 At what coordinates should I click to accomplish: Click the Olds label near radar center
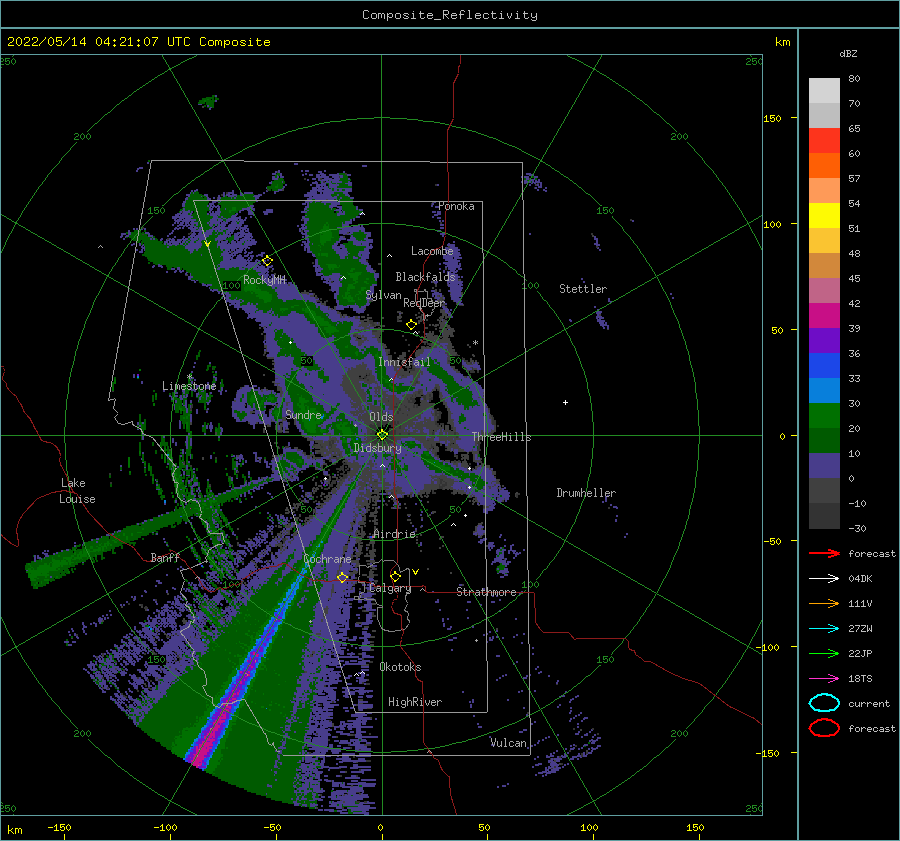pyautogui.click(x=381, y=417)
